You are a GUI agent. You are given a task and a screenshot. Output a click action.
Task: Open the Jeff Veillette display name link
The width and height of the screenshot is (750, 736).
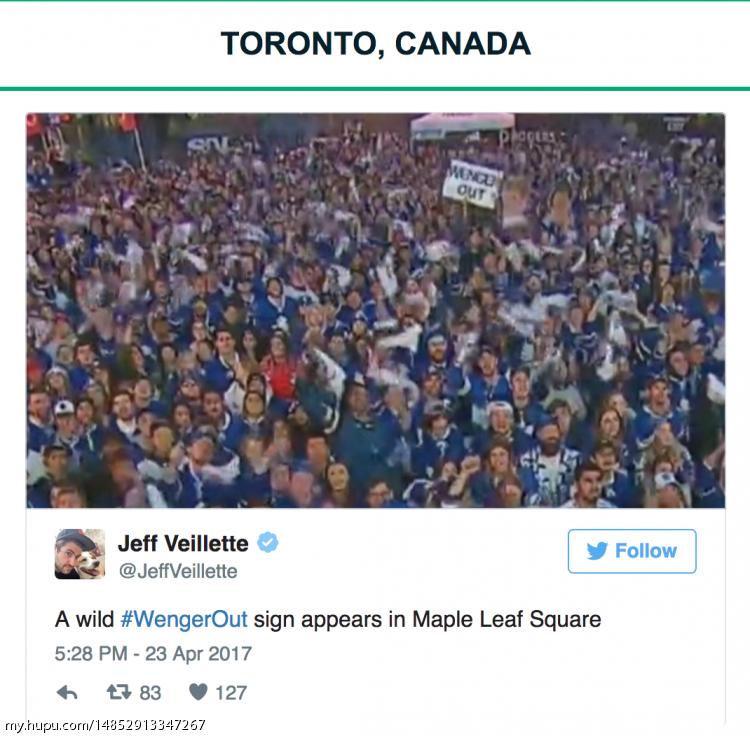click(x=183, y=543)
